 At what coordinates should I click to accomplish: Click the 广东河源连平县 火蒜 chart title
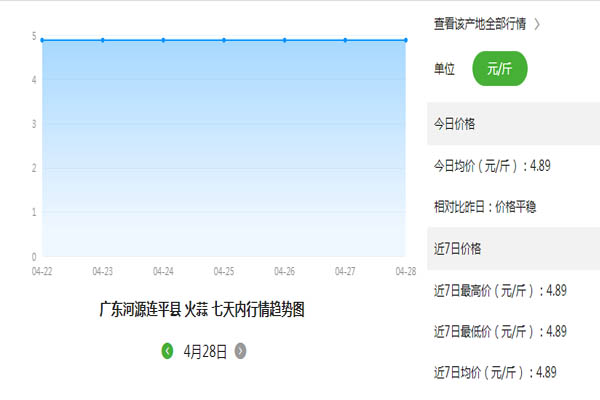201,310
